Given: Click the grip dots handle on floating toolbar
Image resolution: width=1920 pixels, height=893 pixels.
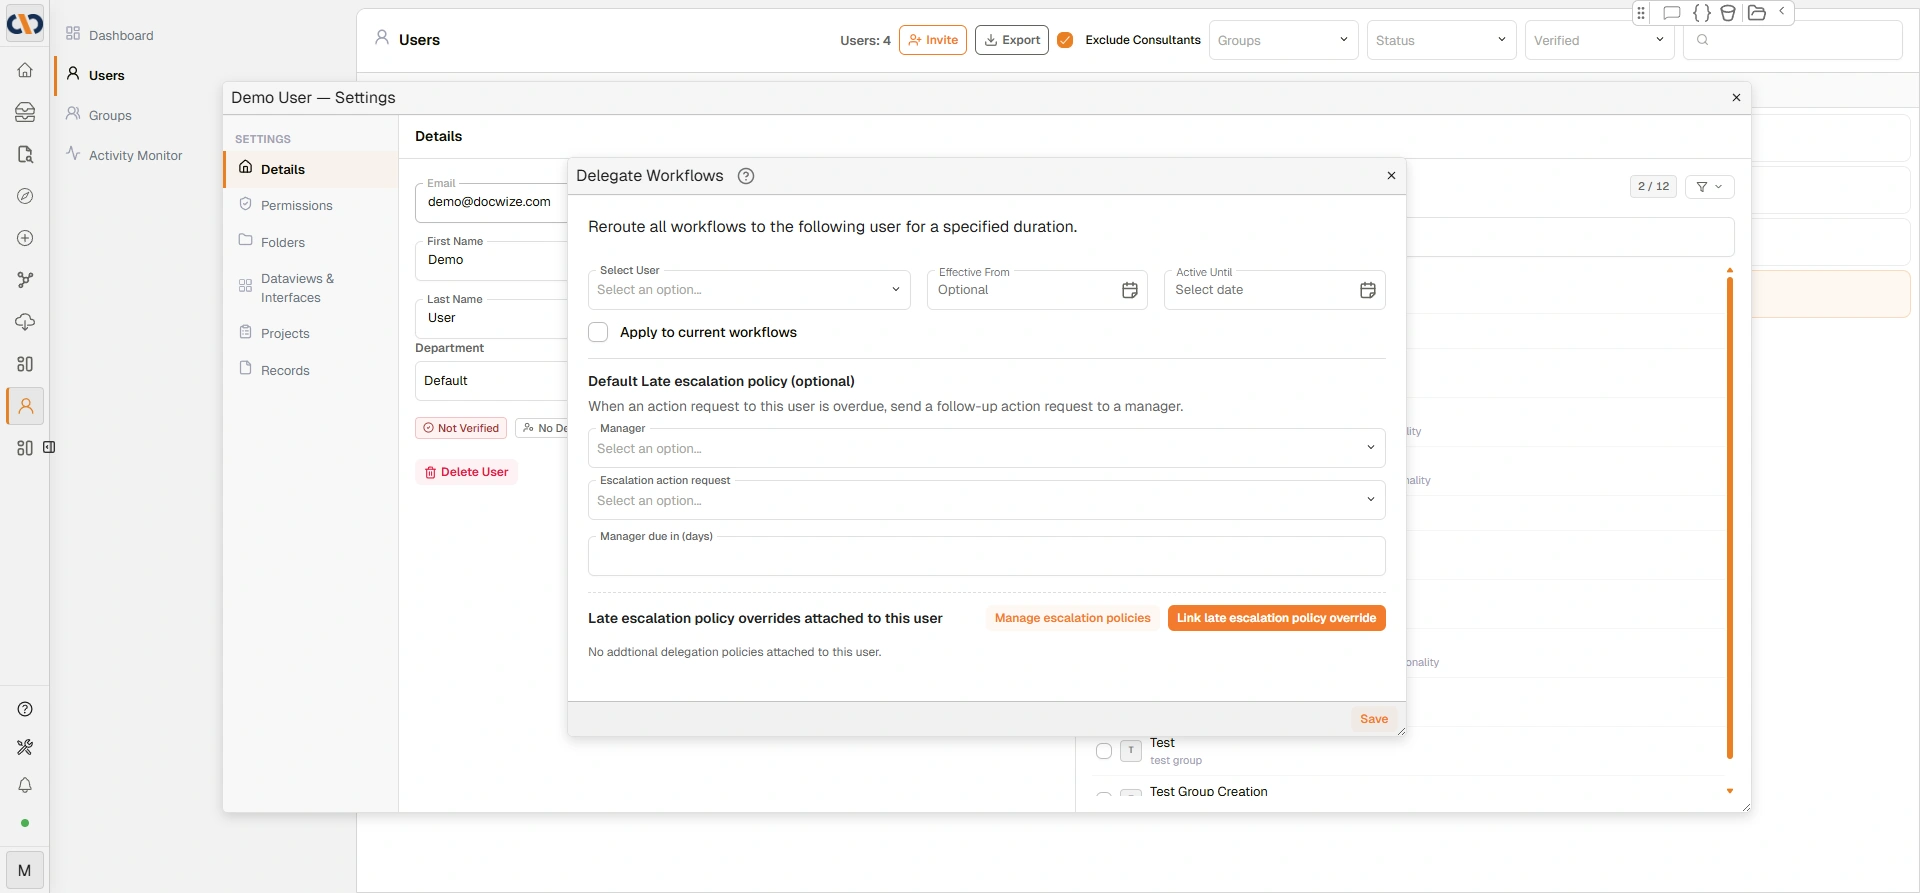Looking at the screenshot, I should click(x=1641, y=13).
